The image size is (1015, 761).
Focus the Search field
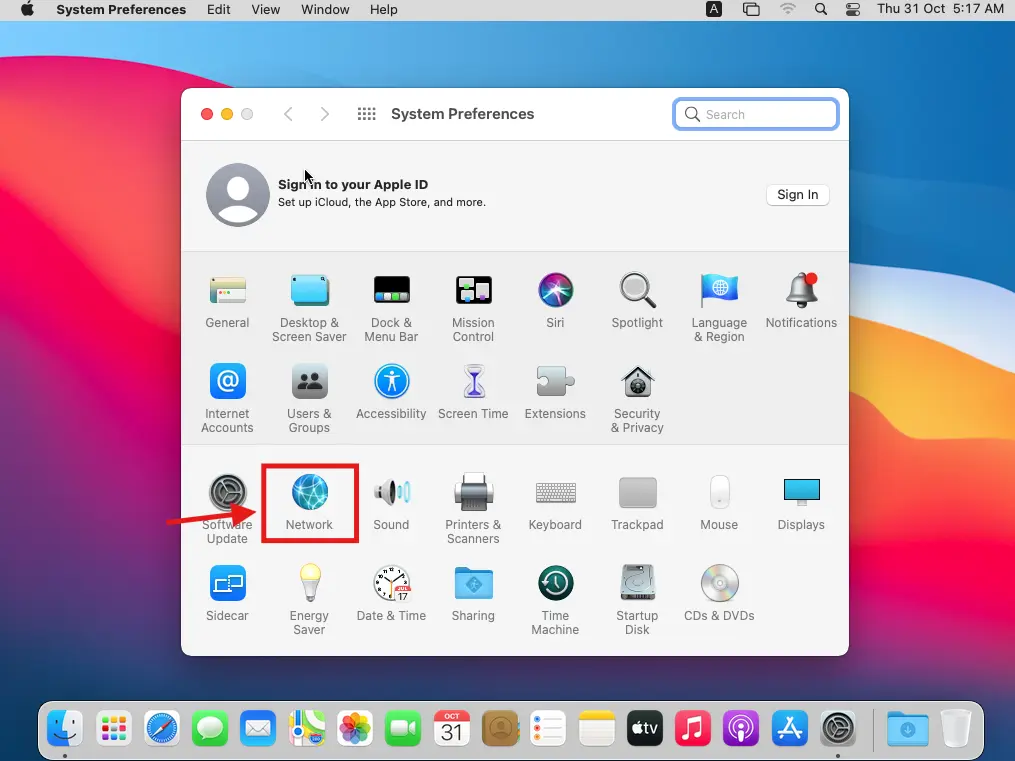(x=756, y=115)
